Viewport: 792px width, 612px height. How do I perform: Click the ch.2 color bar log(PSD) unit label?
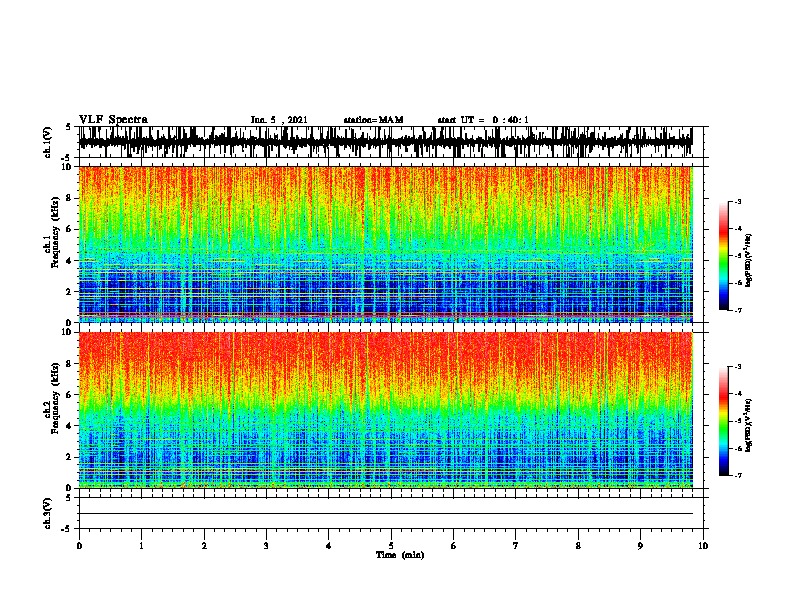(x=749, y=426)
